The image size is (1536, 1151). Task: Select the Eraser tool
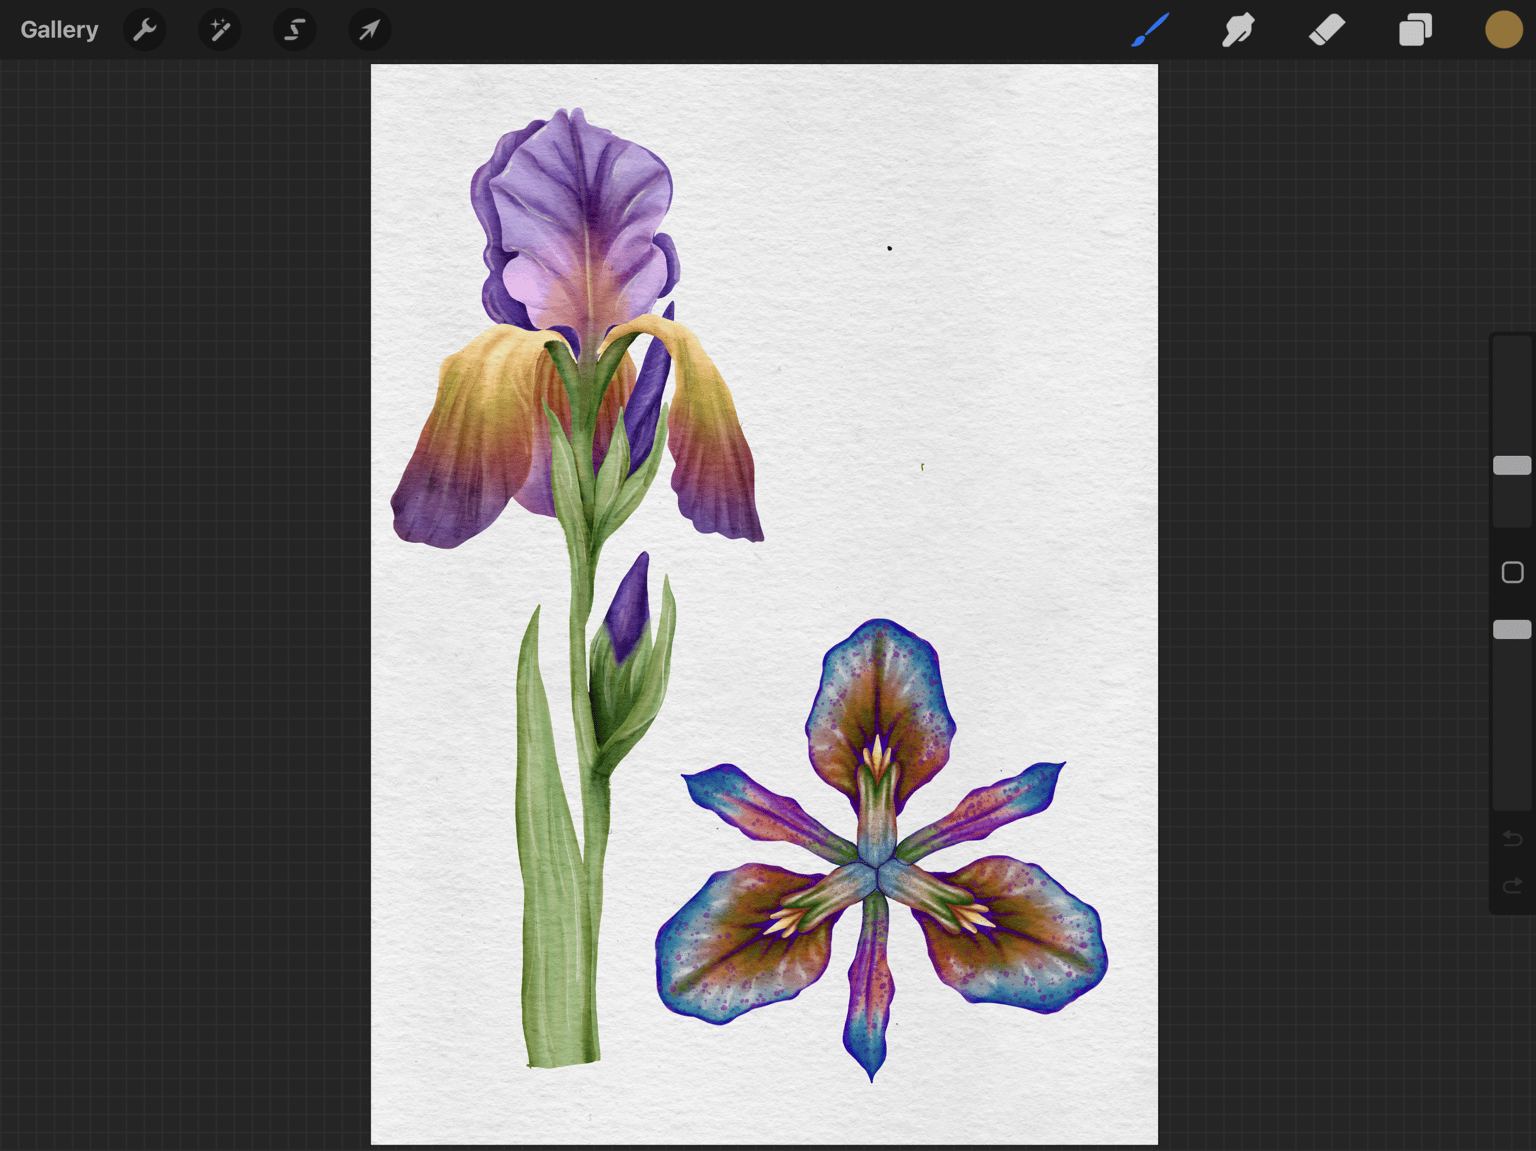[1327, 30]
